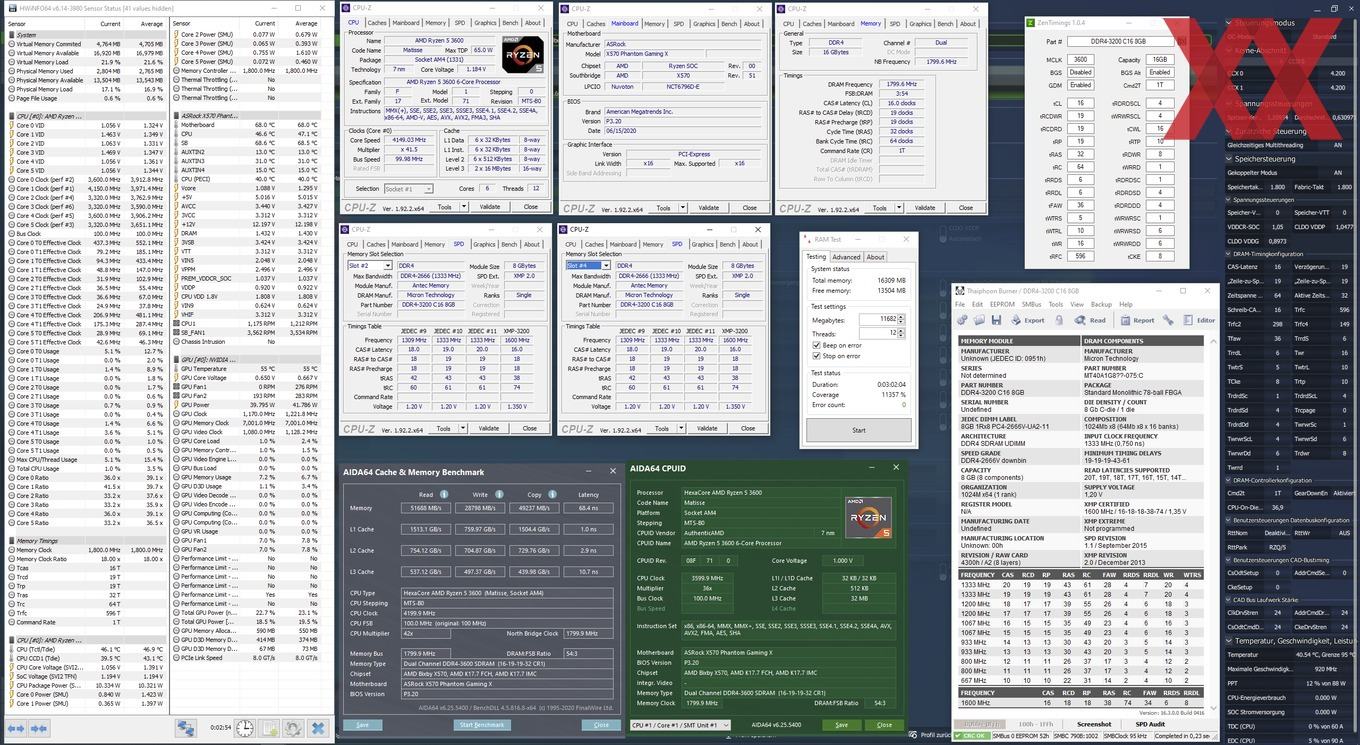Increase Megabytes value in RAM Test stepper

[903, 317]
